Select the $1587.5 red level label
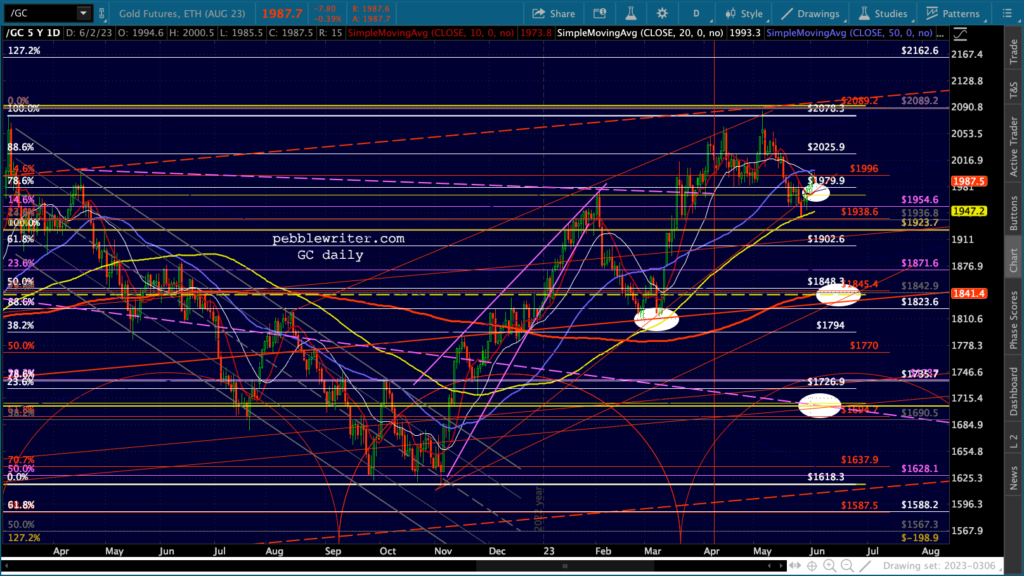1024x576 pixels. point(859,505)
